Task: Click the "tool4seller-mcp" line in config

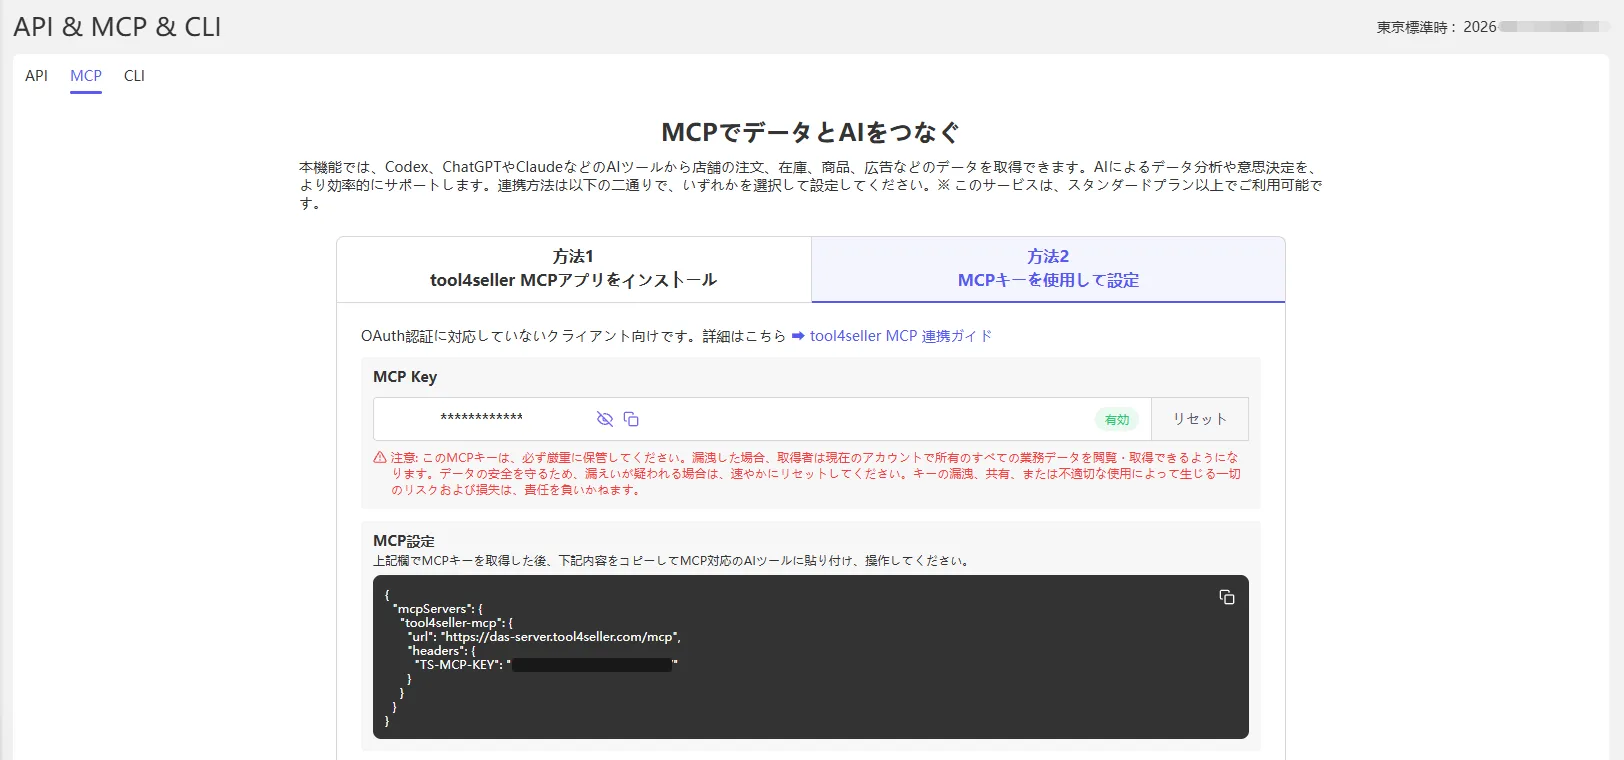Action: (x=456, y=623)
